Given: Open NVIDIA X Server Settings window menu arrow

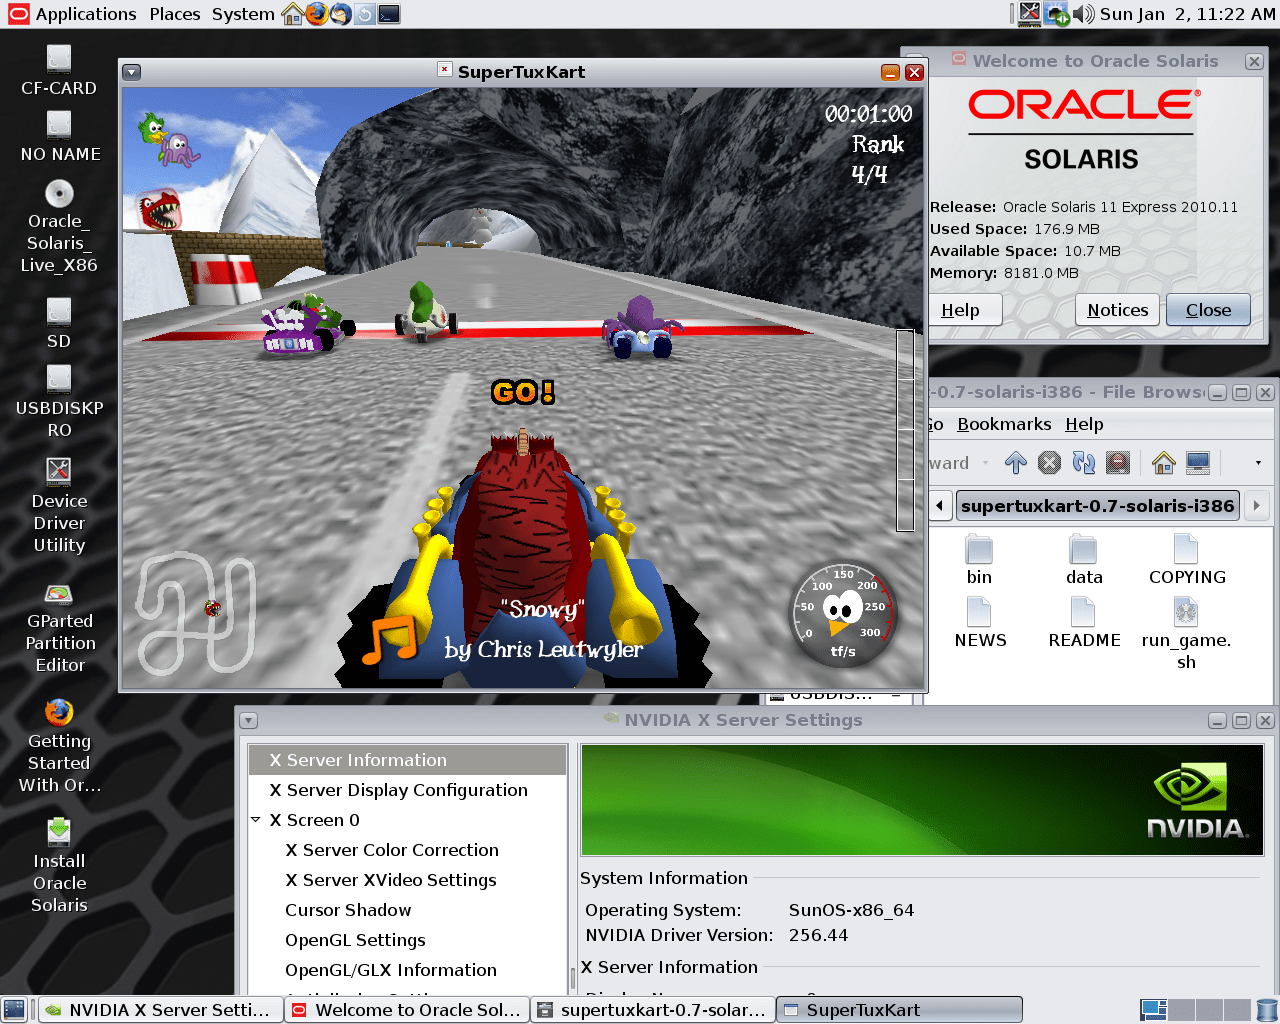Looking at the screenshot, I should point(249,720).
